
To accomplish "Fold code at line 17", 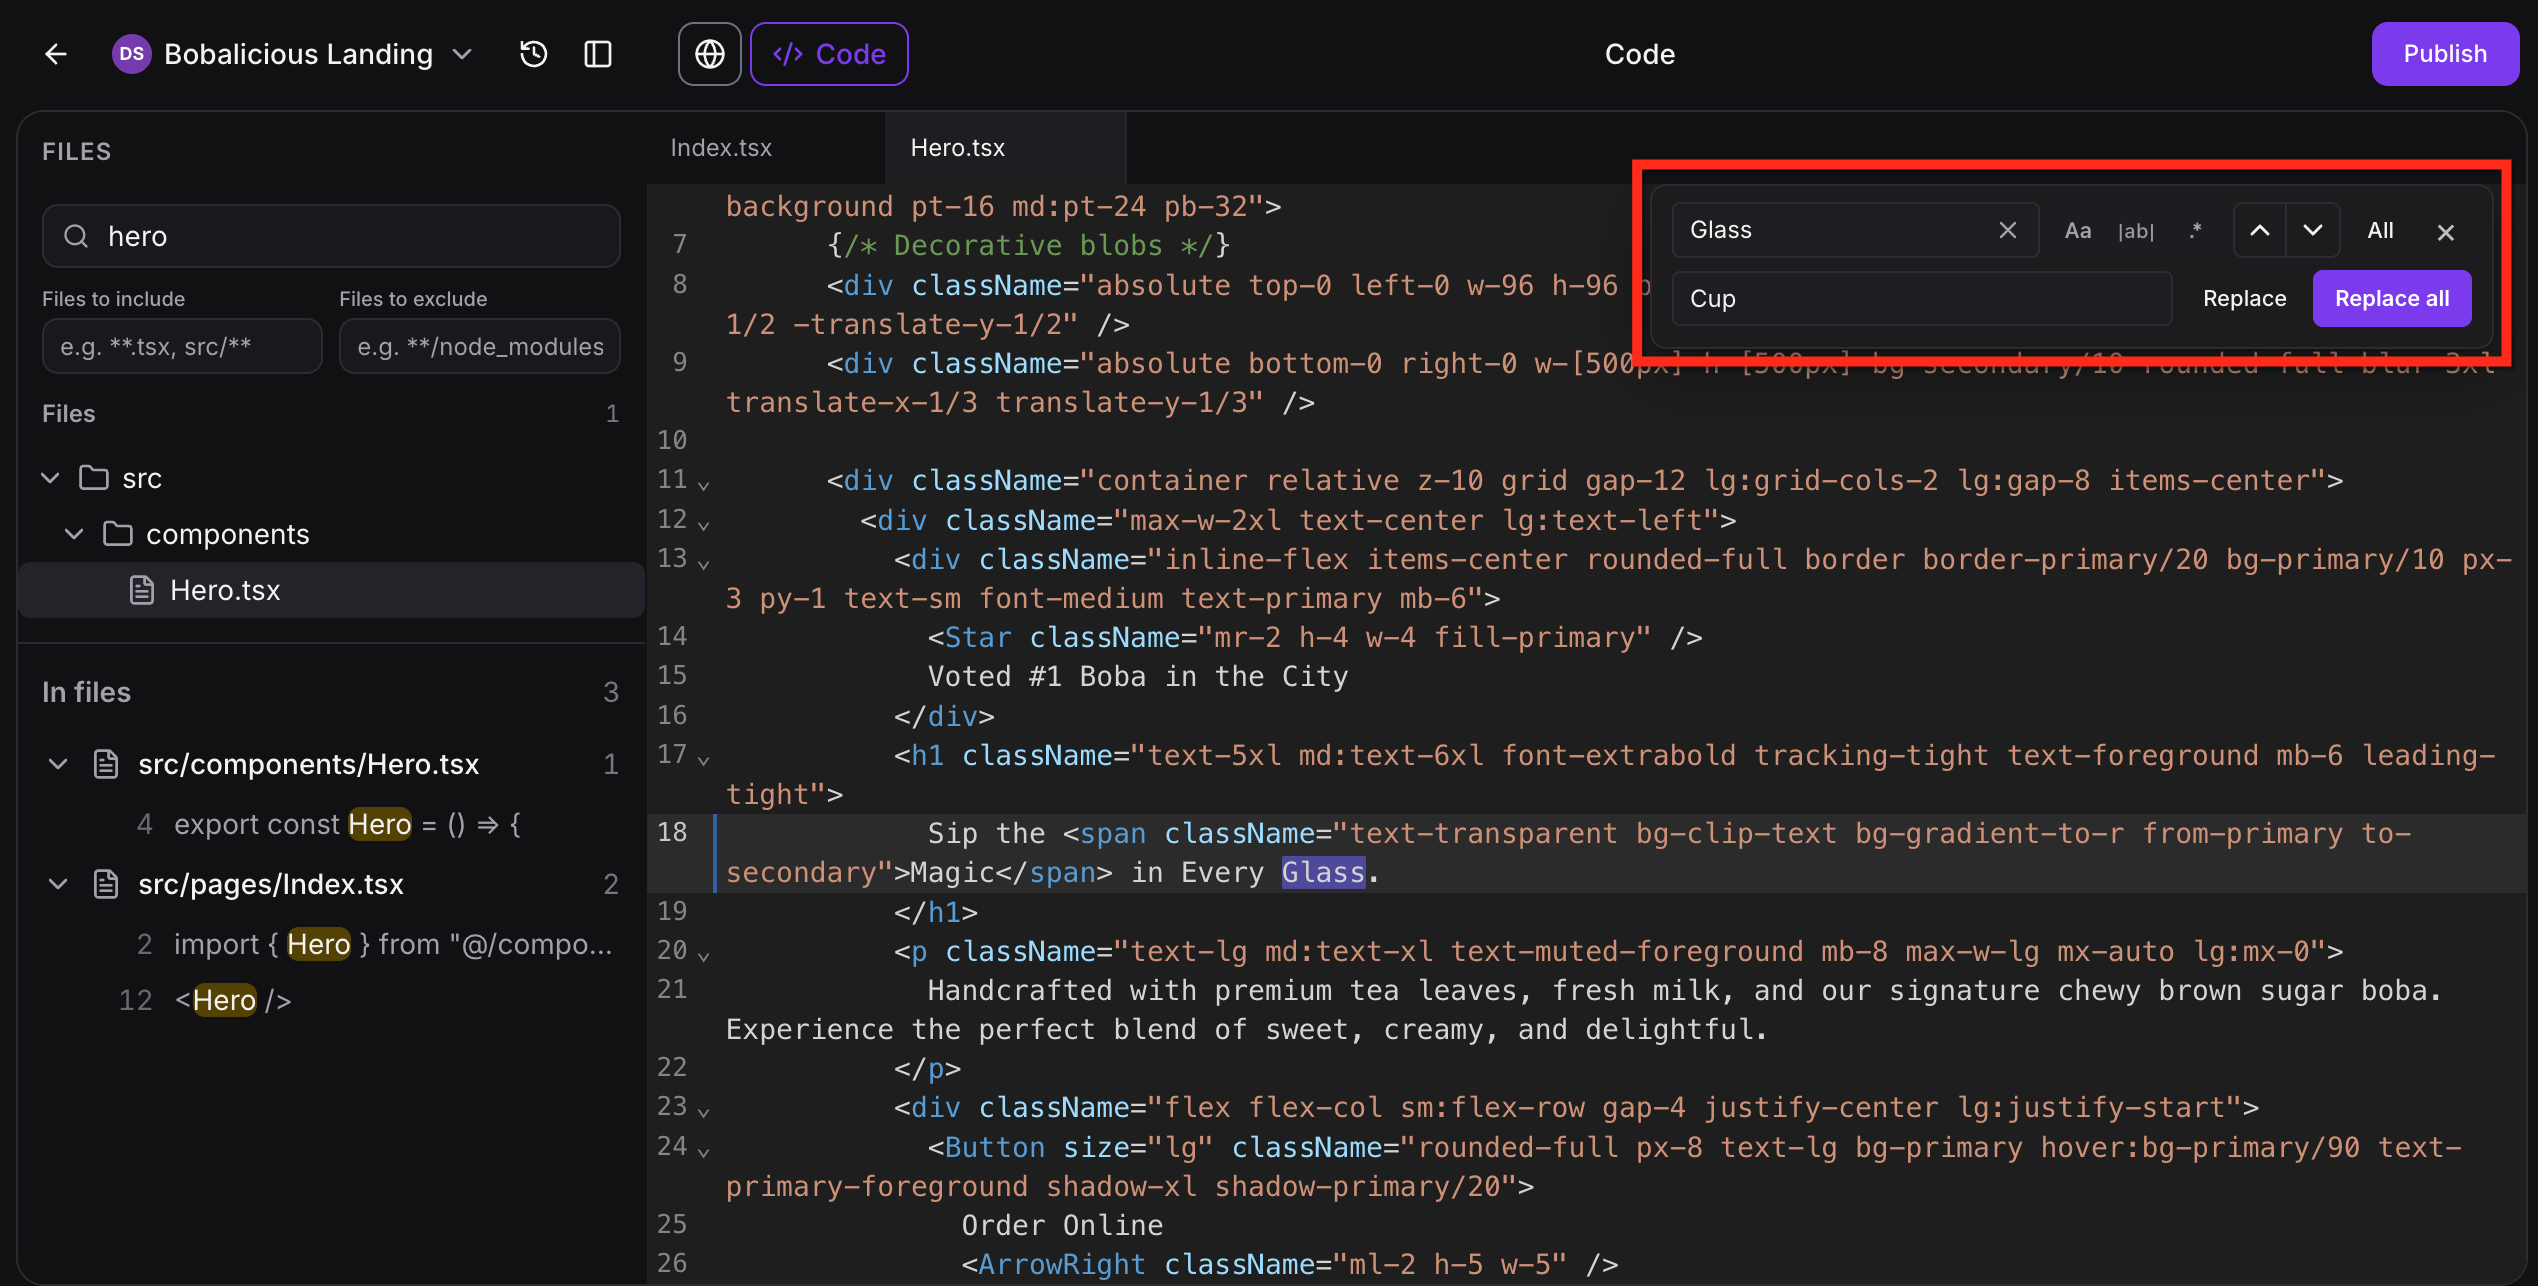I will coord(704,761).
